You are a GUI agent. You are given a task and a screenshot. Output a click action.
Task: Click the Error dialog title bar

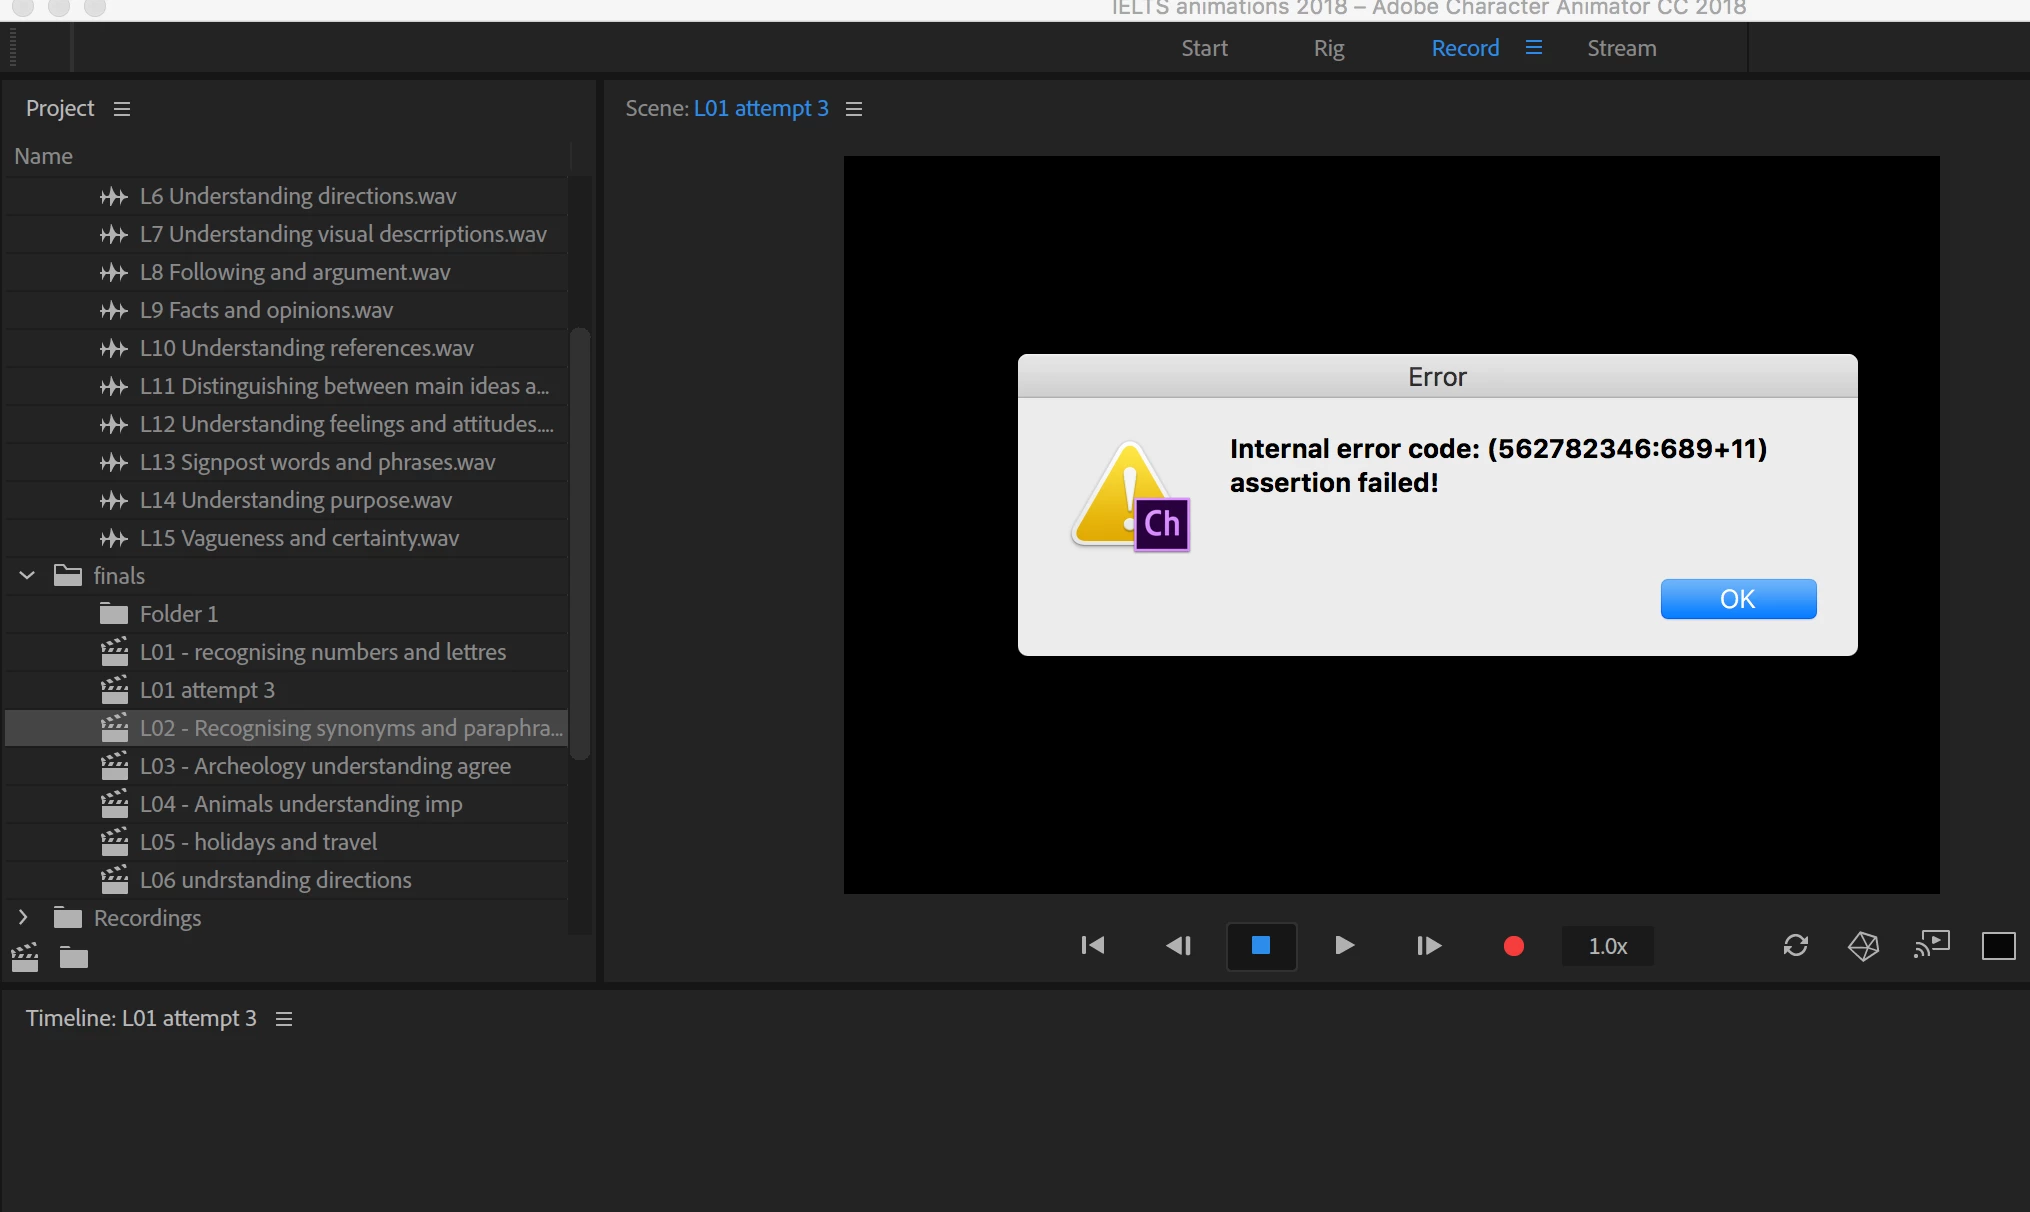[x=1437, y=376]
